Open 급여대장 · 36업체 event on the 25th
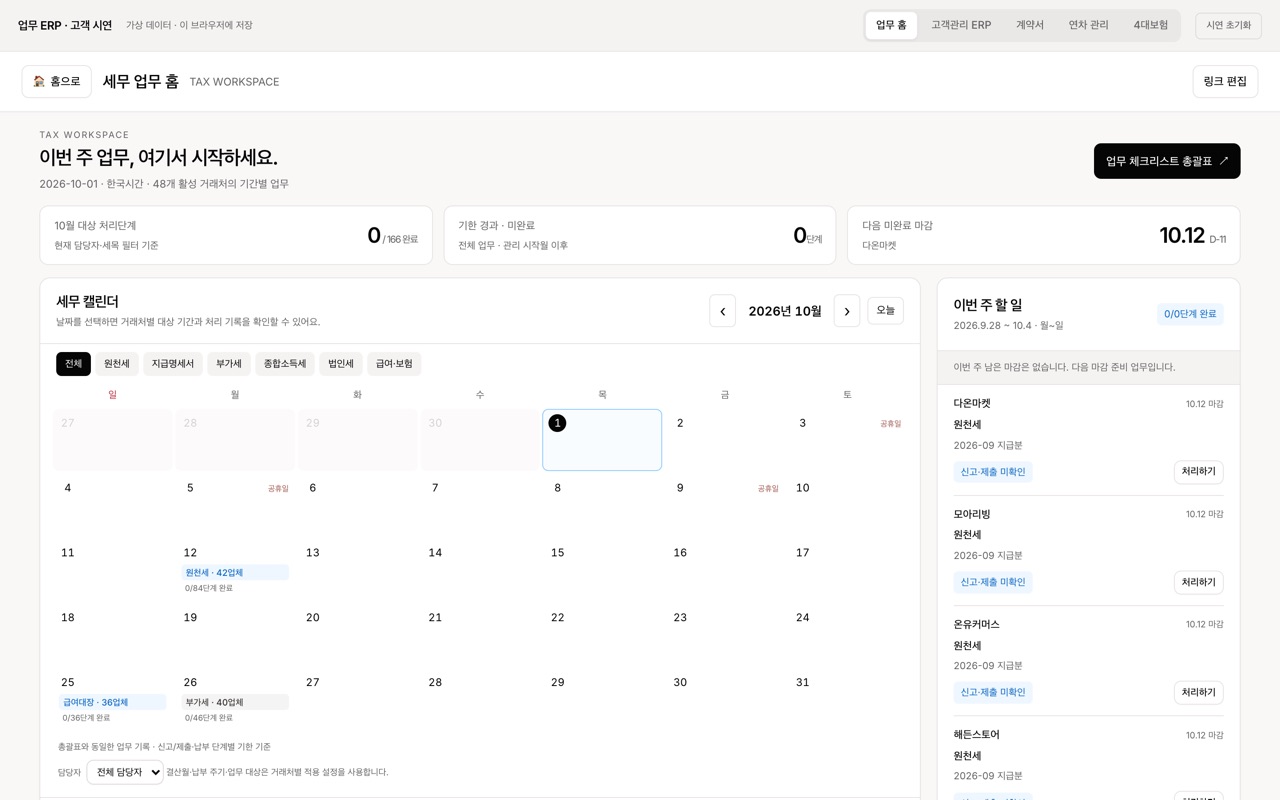 [x=112, y=702]
